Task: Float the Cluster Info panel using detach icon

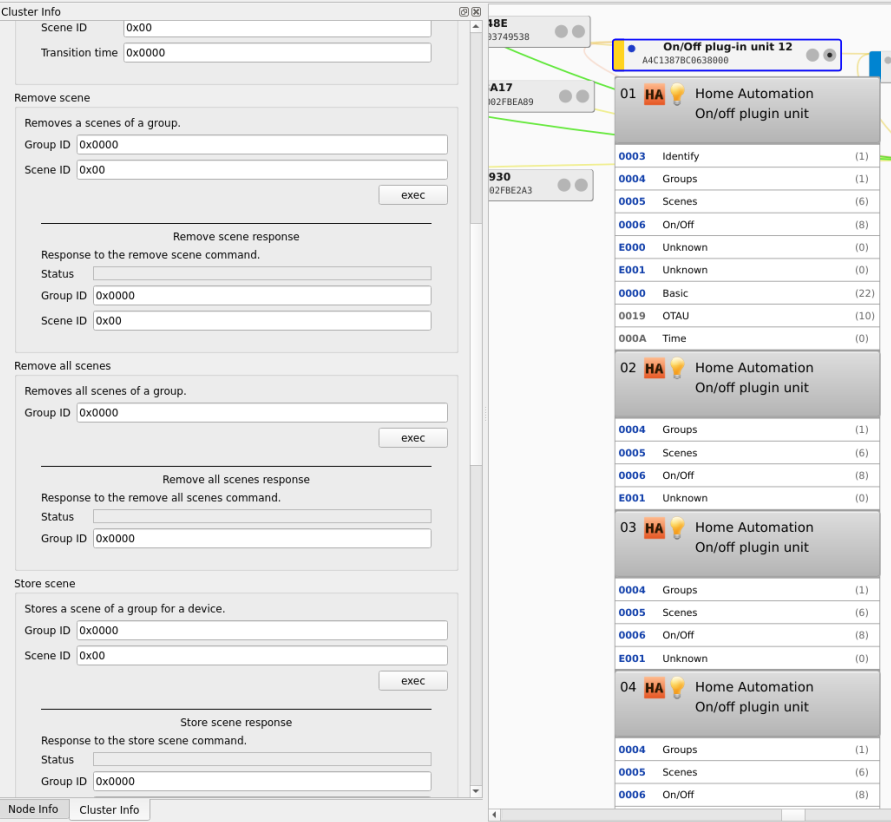Action: (464, 11)
